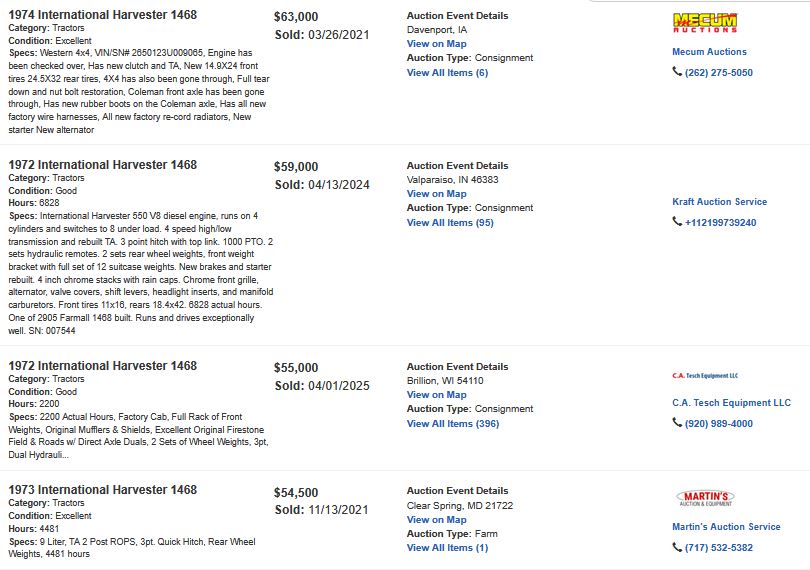
Task: Click the Martin's Auction & Equipment logo
Action: coord(706,498)
